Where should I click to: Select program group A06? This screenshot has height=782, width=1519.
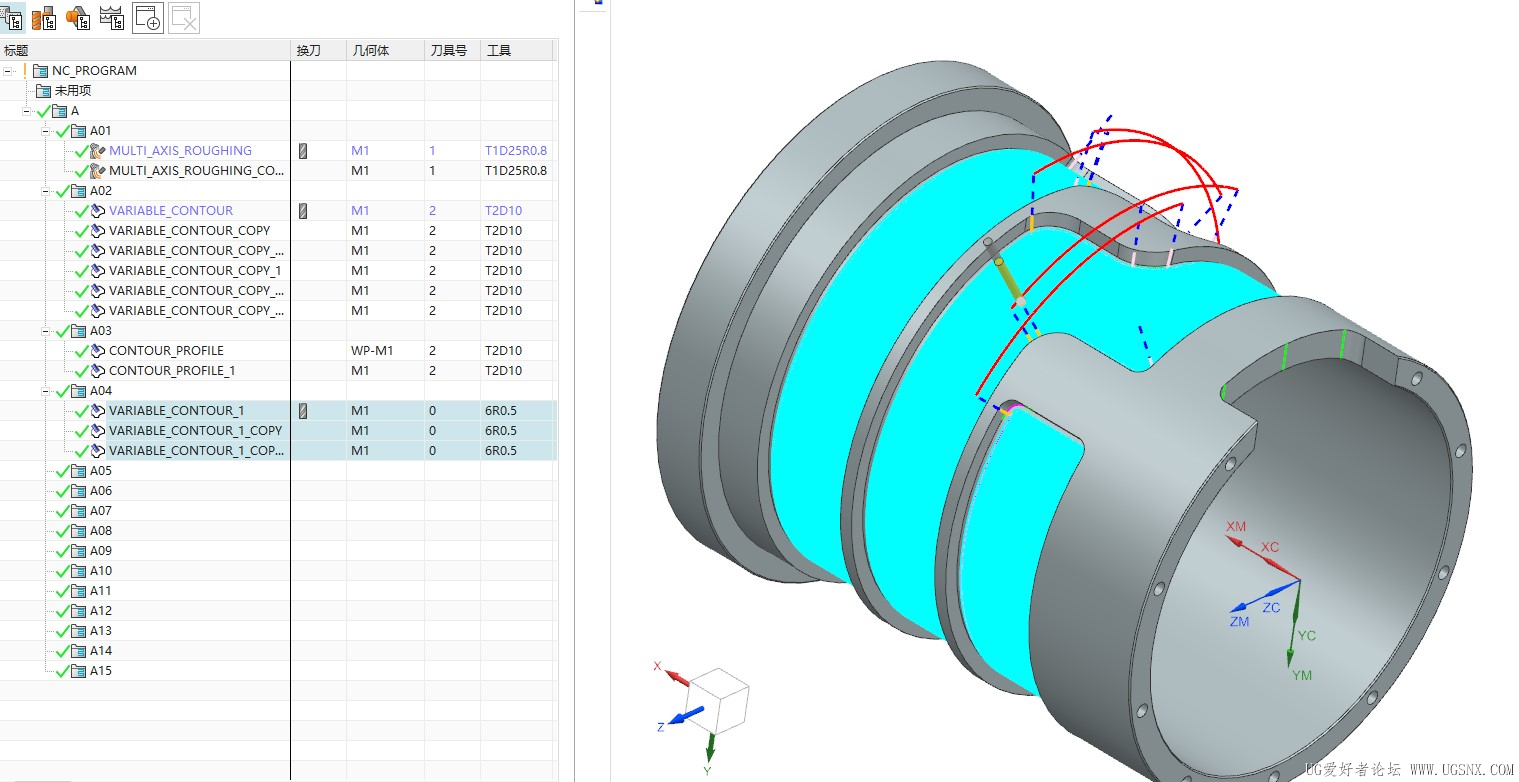pyautogui.click(x=101, y=491)
